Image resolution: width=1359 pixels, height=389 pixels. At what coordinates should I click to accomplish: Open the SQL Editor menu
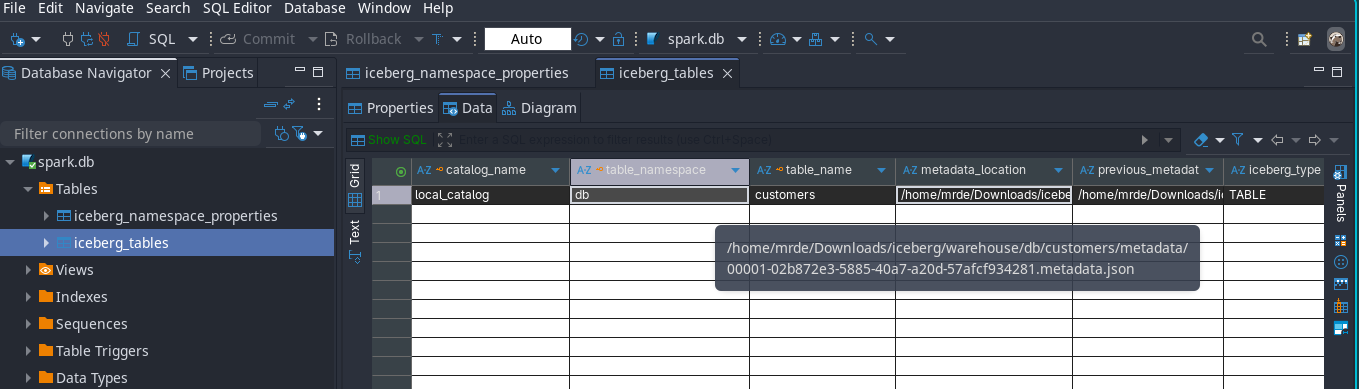click(x=237, y=8)
